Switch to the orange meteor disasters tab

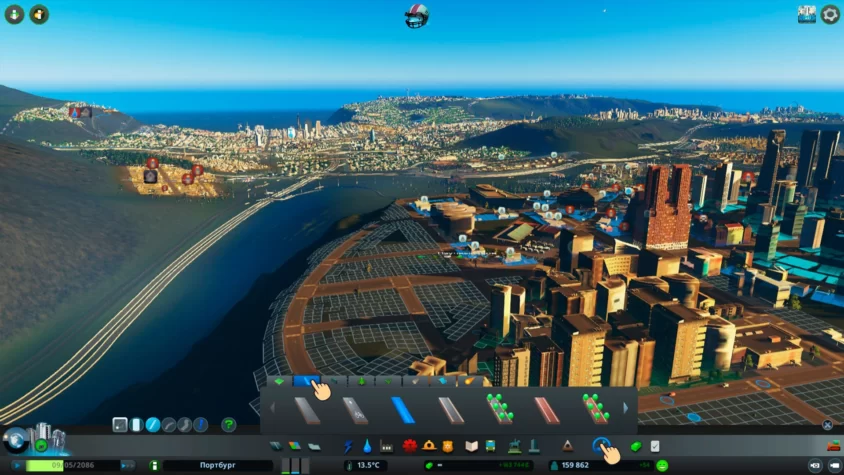pyautogui.click(x=470, y=381)
